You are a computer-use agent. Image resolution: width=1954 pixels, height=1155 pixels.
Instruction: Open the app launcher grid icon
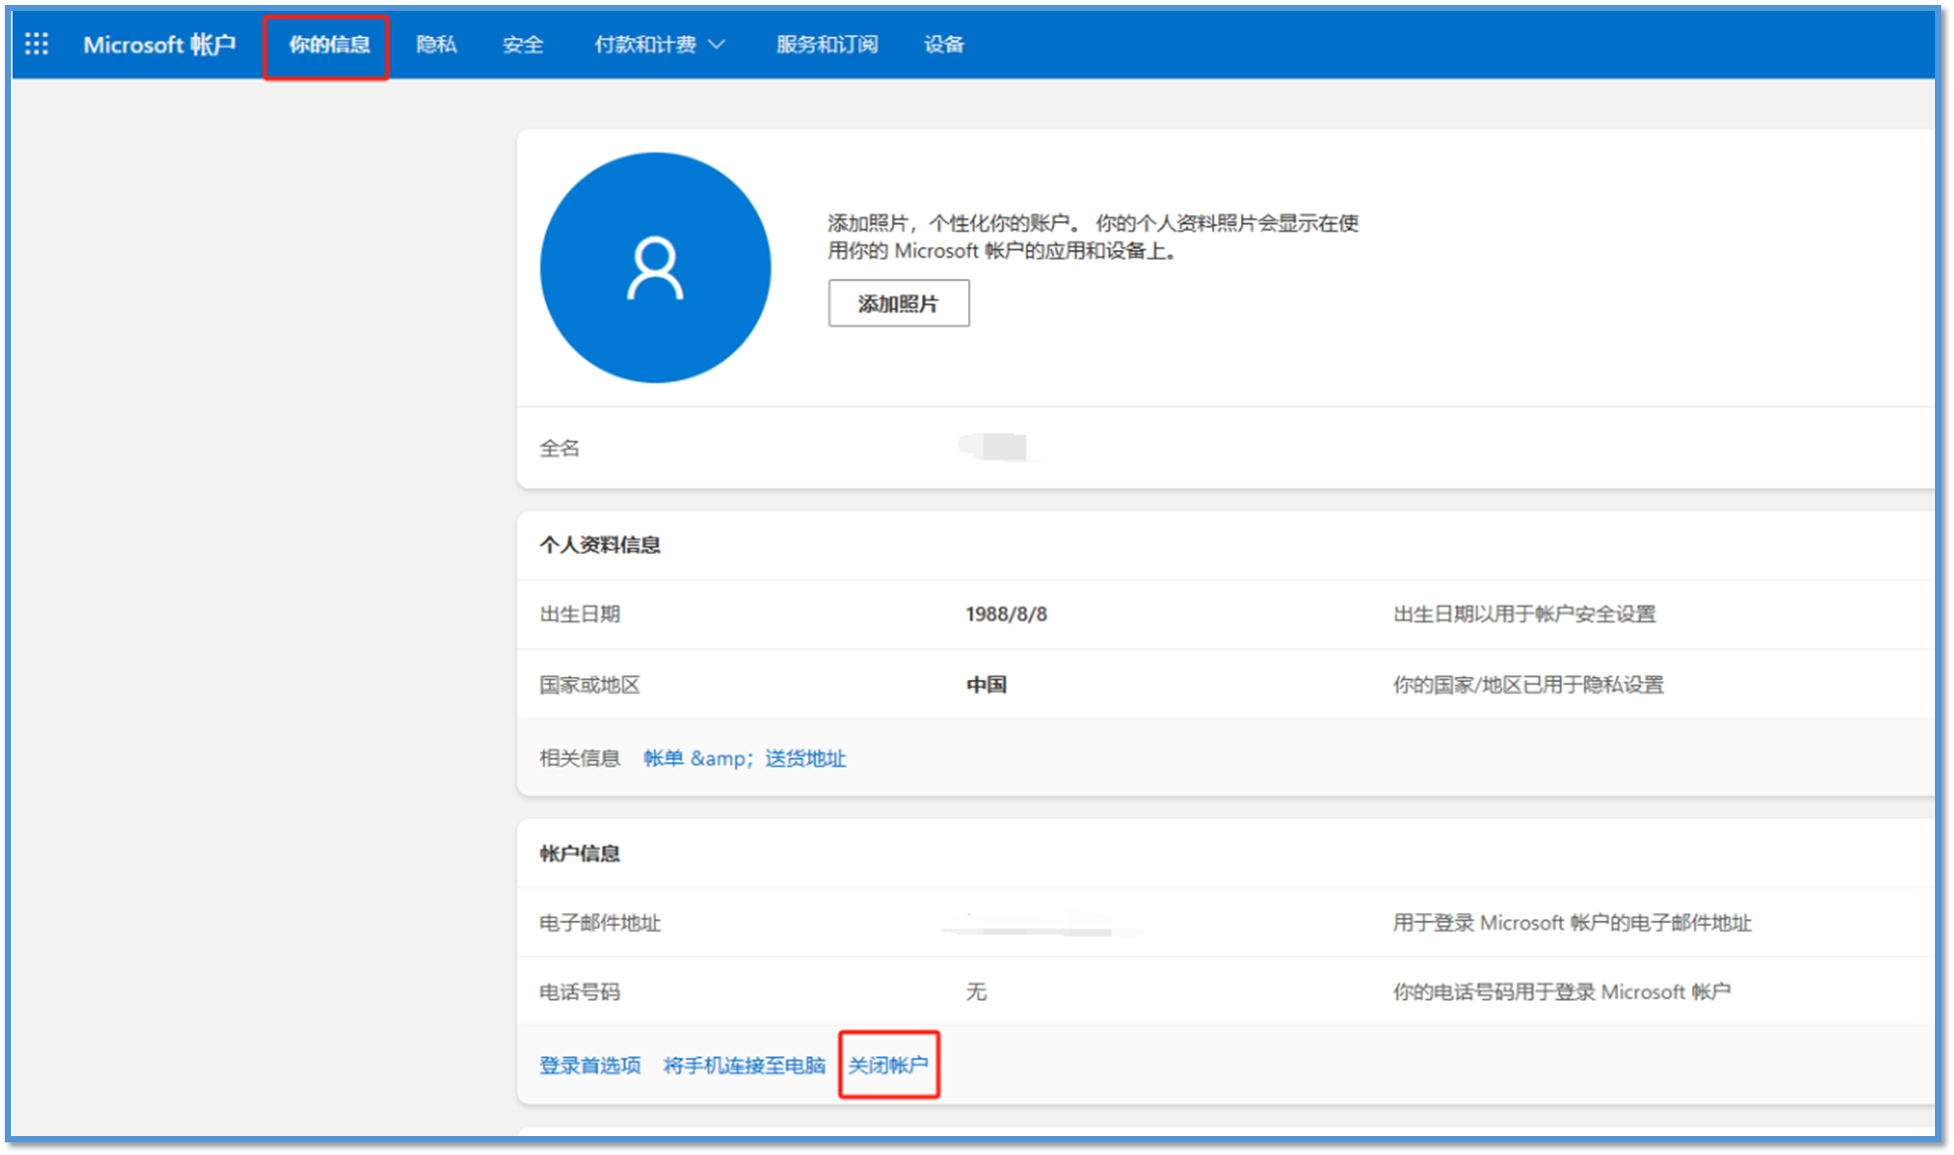coord(37,44)
